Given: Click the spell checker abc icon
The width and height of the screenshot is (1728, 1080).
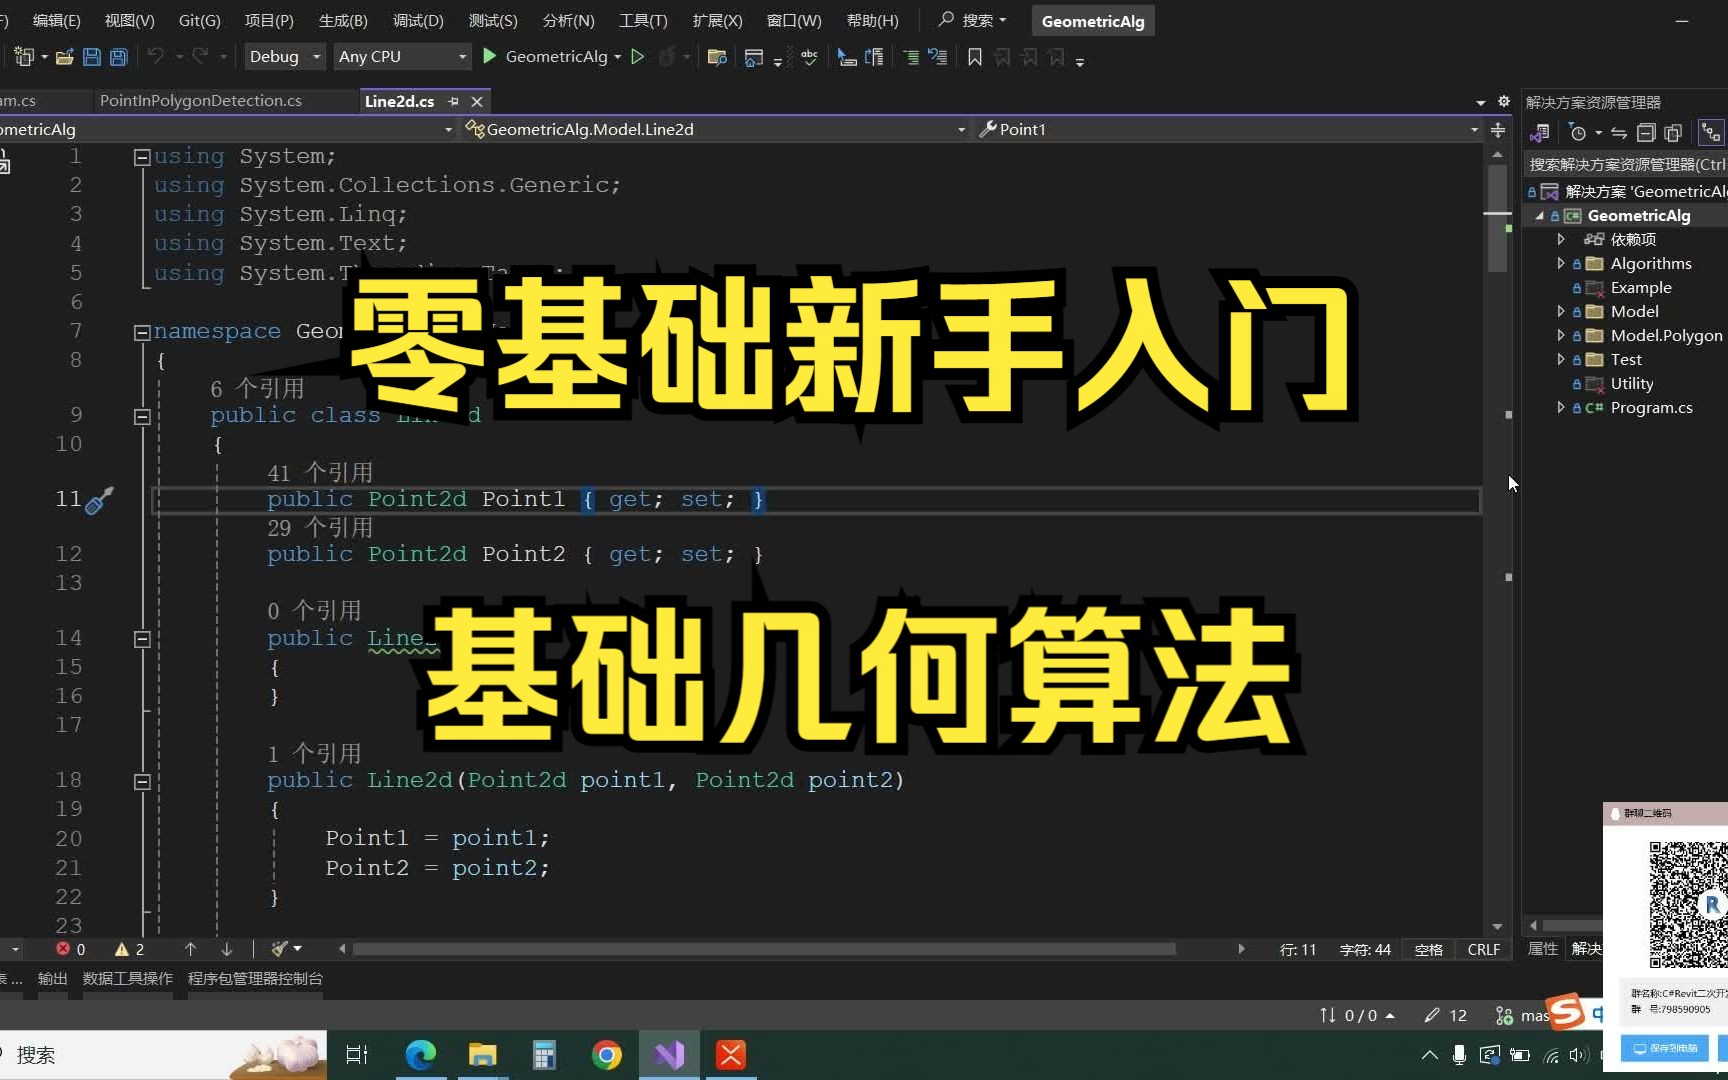Looking at the screenshot, I should click(x=809, y=57).
